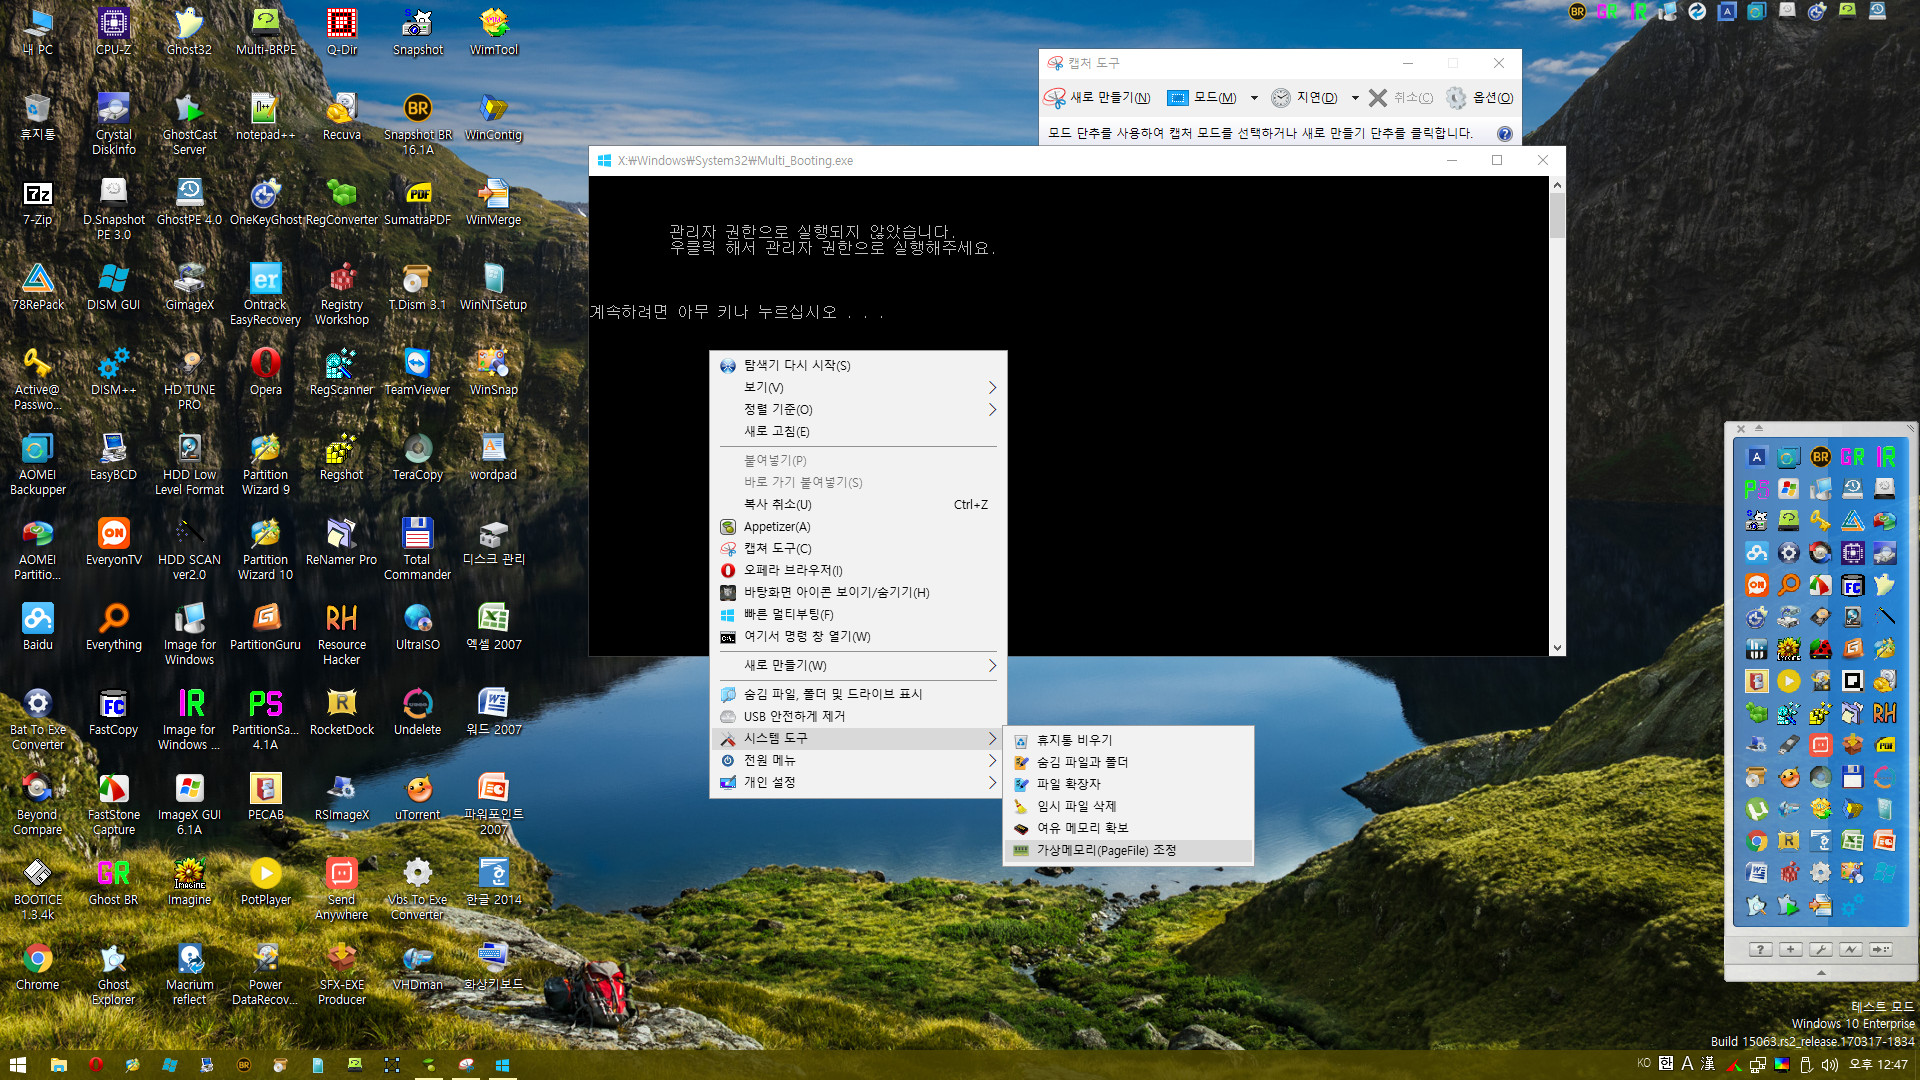This screenshot has width=1920, height=1080.
Task: Click the 모드(M) button in Snipping Tool
Action: (x=1203, y=97)
